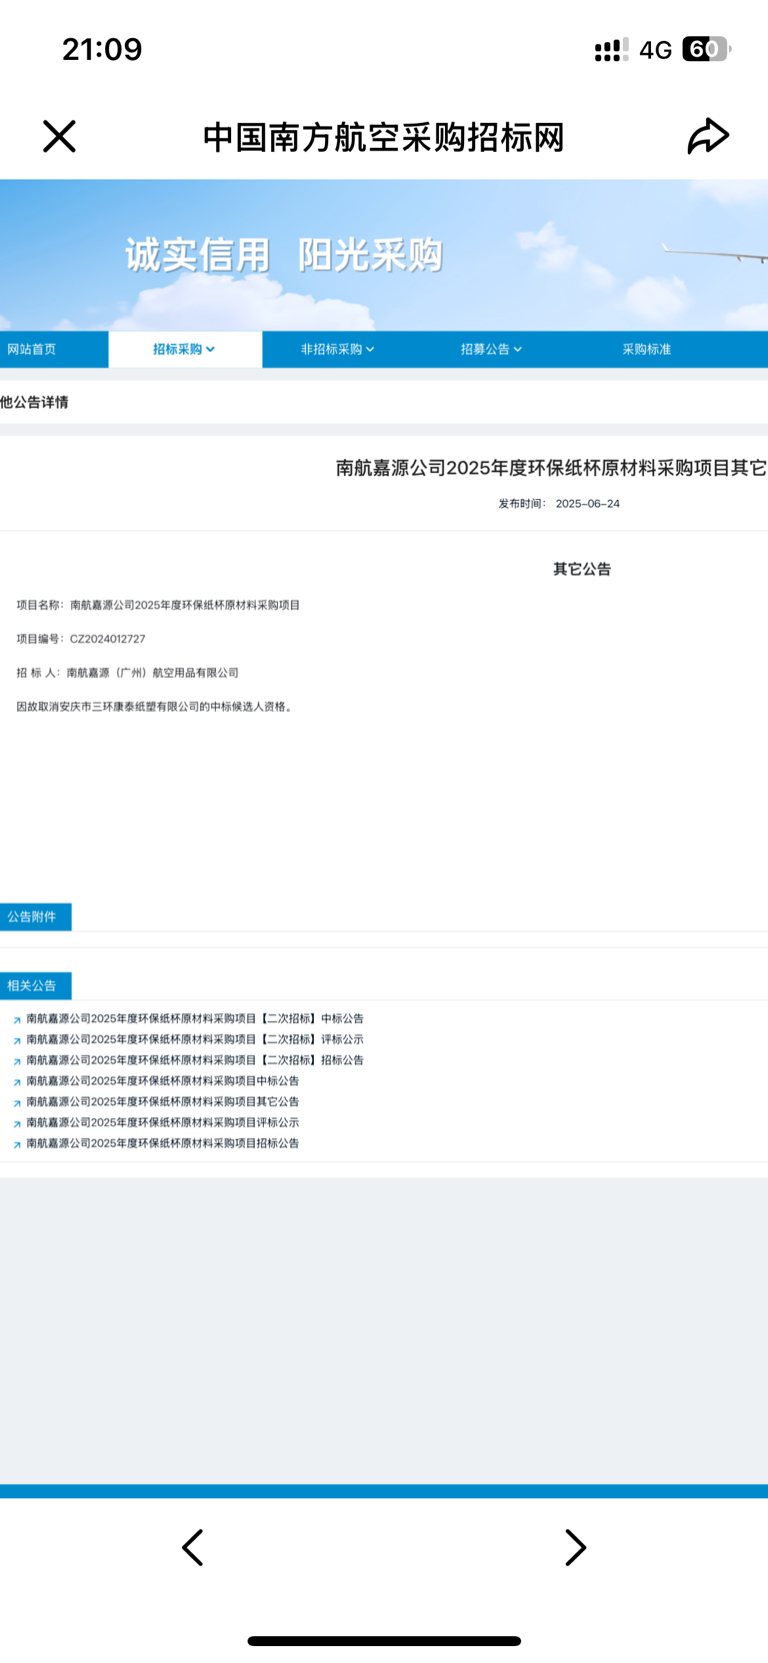
Task: Tap the 他公告详情 breadcrumb text
Action: tap(34, 402)
